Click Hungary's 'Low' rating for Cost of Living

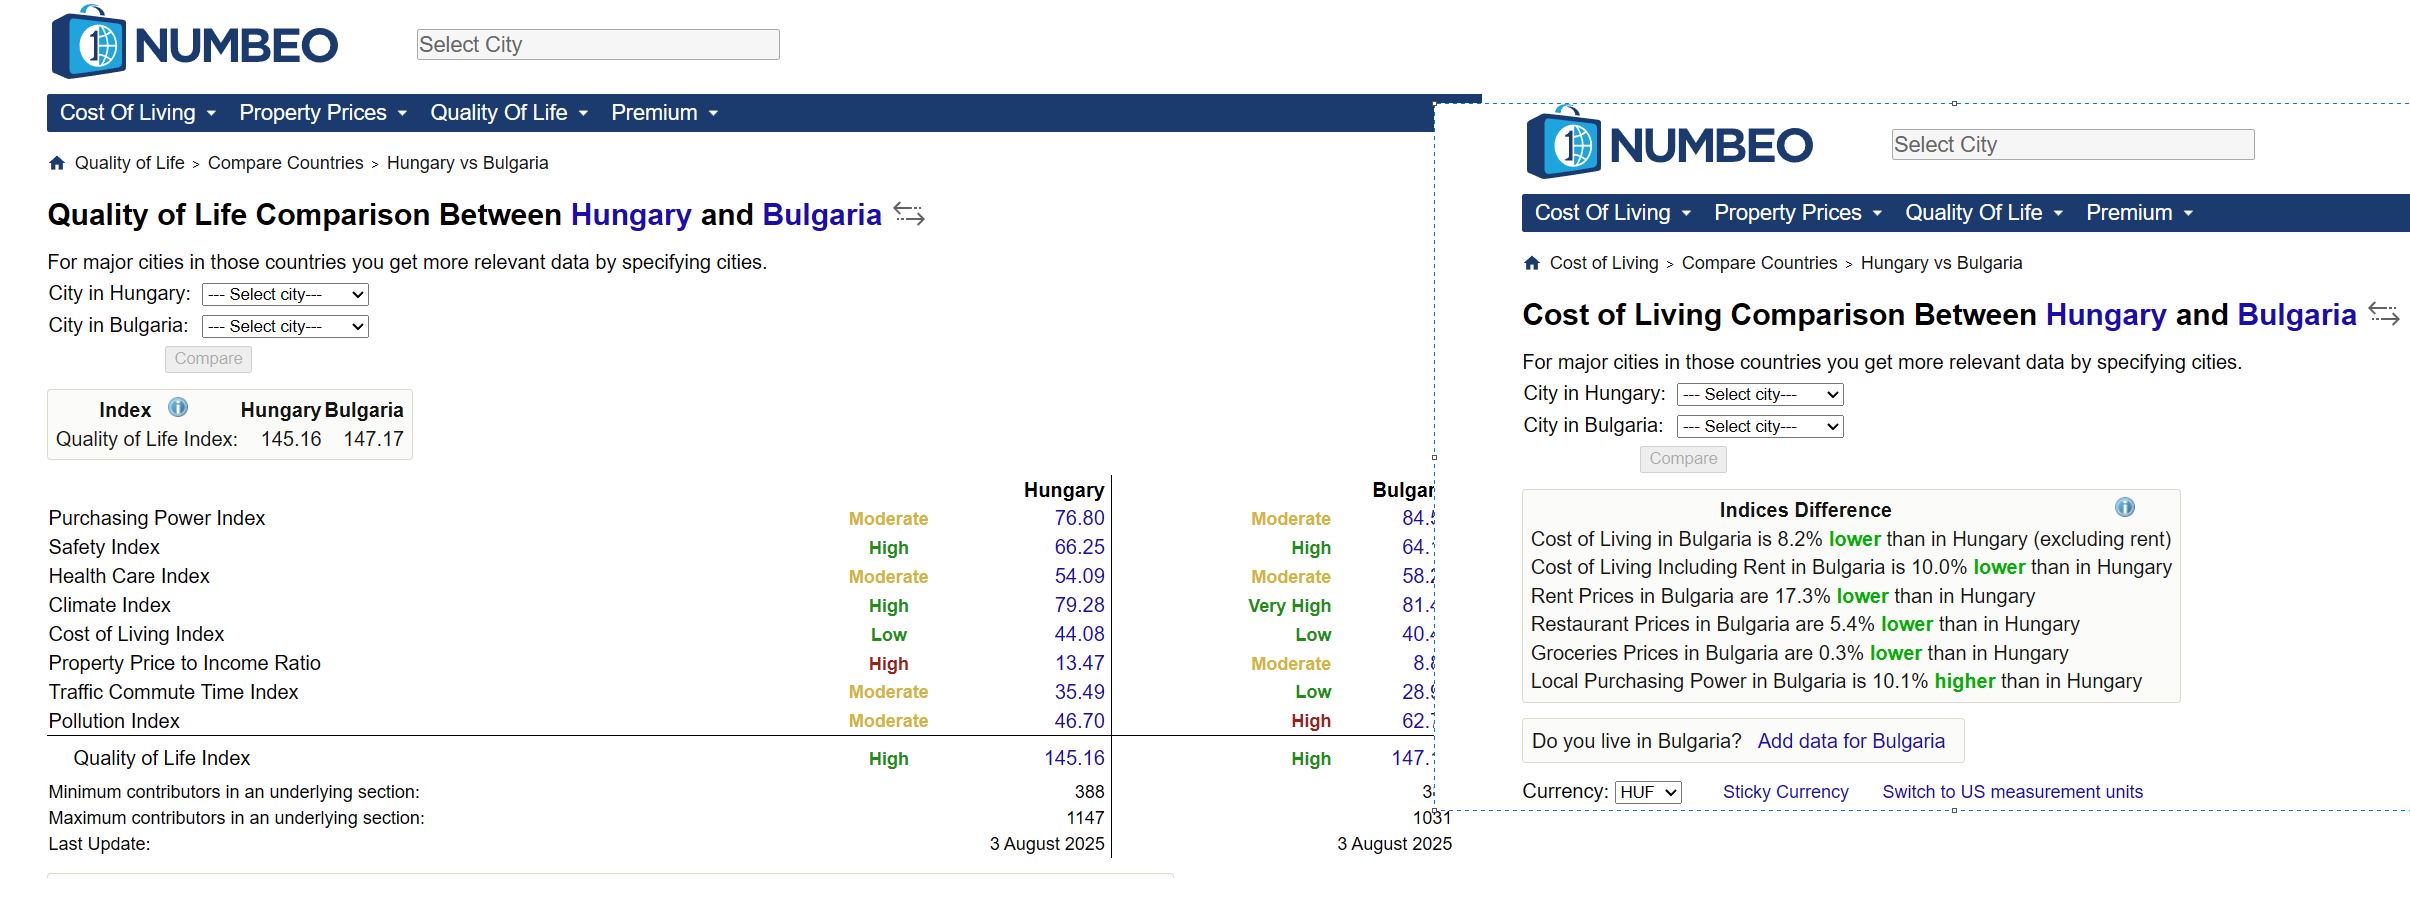tap(888, 635)
